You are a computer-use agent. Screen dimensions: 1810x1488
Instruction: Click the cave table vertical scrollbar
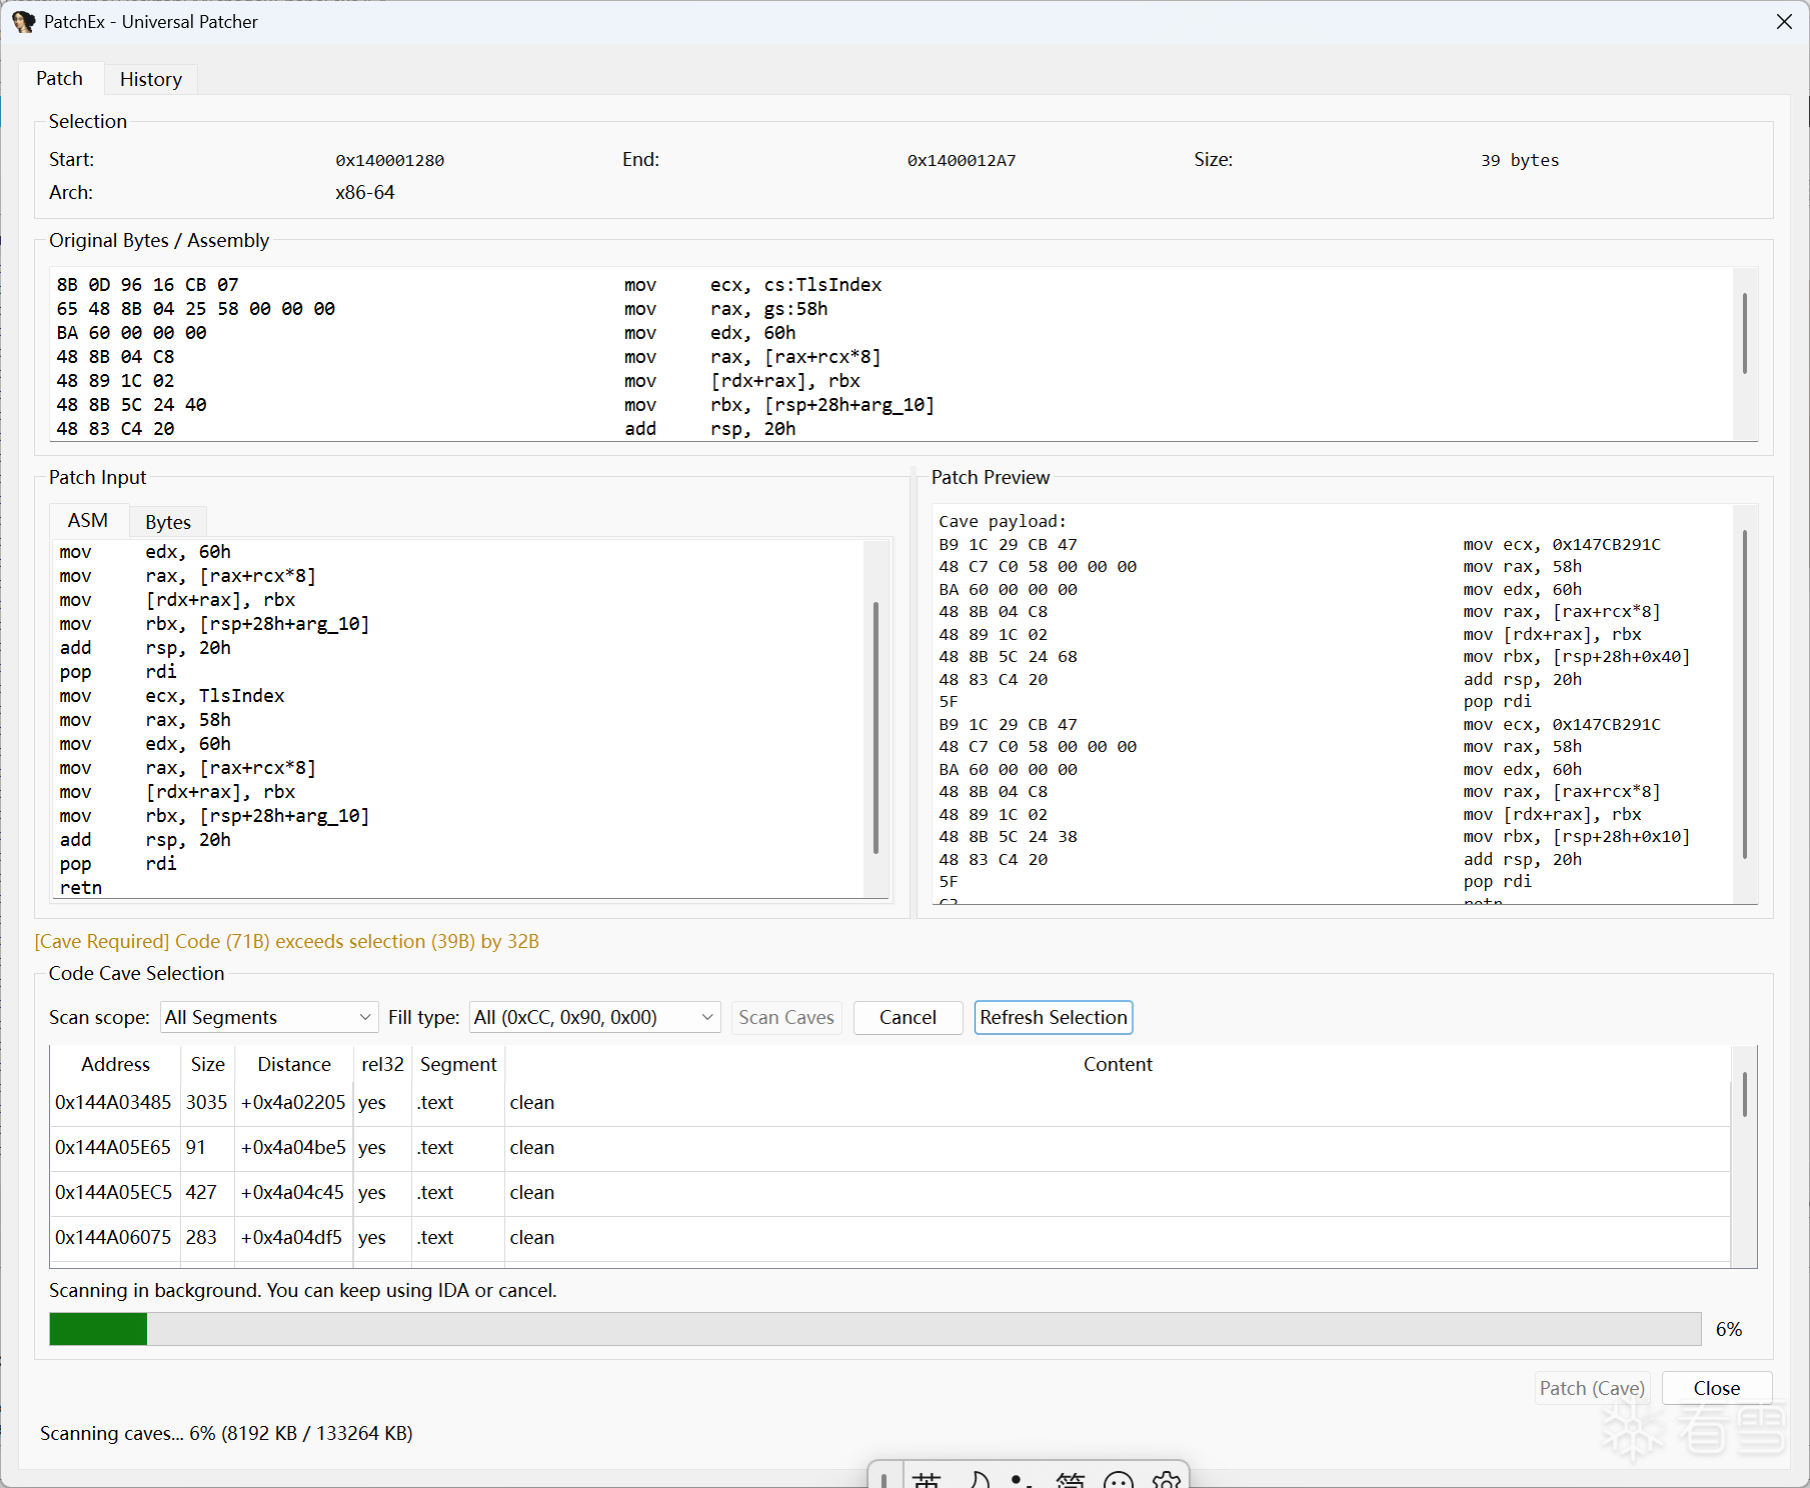(x=1745, y=1094)
